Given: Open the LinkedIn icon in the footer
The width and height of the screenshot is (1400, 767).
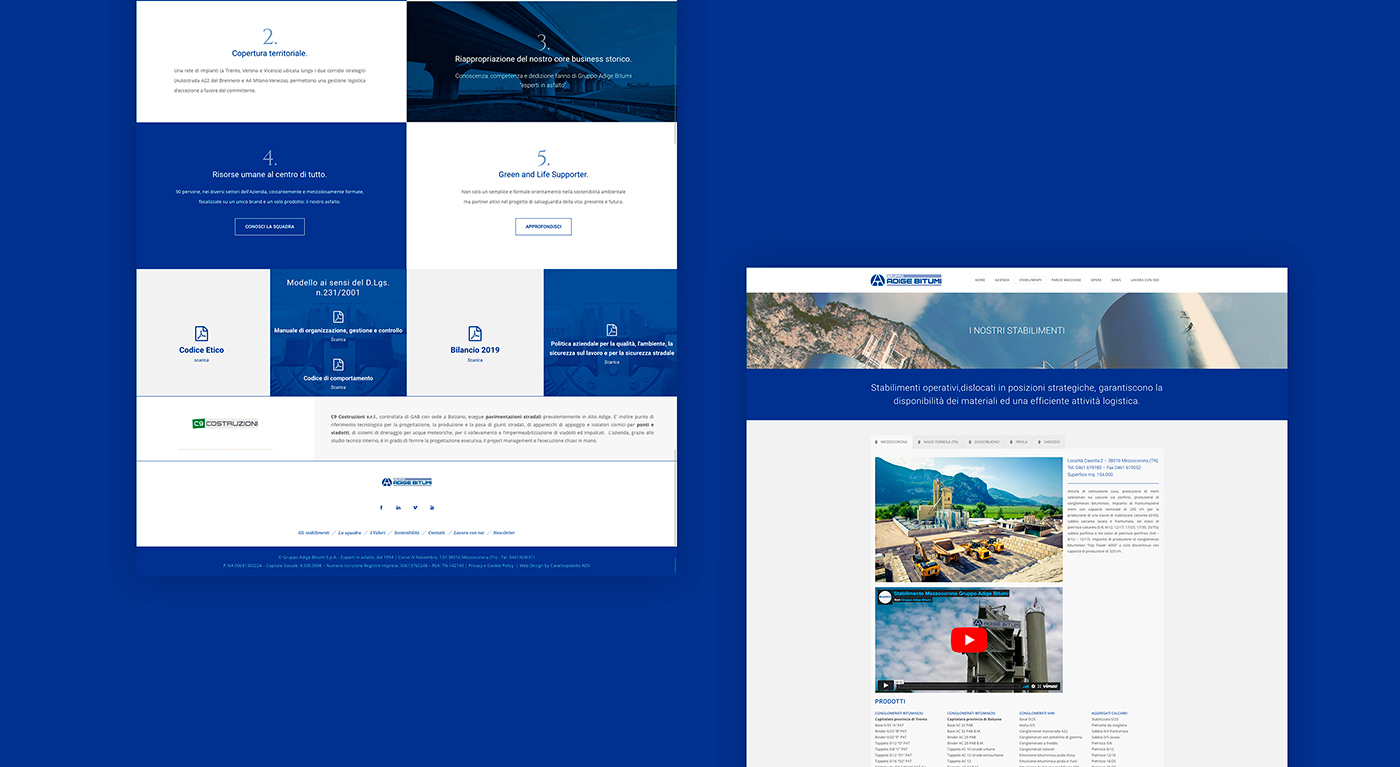Looking at the screenshot, I should coord(398,507).
